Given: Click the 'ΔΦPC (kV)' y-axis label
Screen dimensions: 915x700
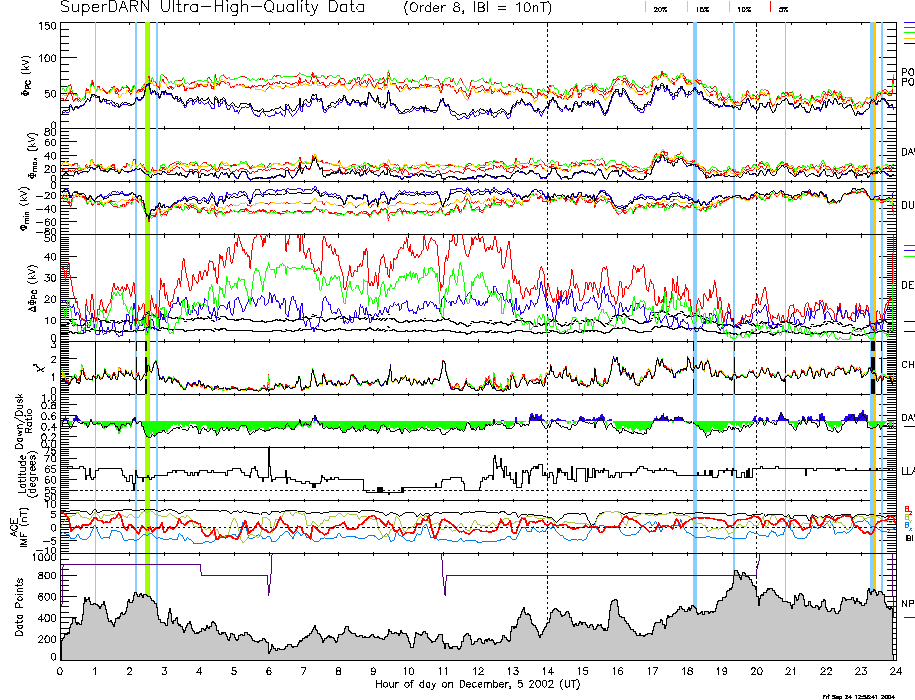Looking at the screenshot, I should [33, 287].
